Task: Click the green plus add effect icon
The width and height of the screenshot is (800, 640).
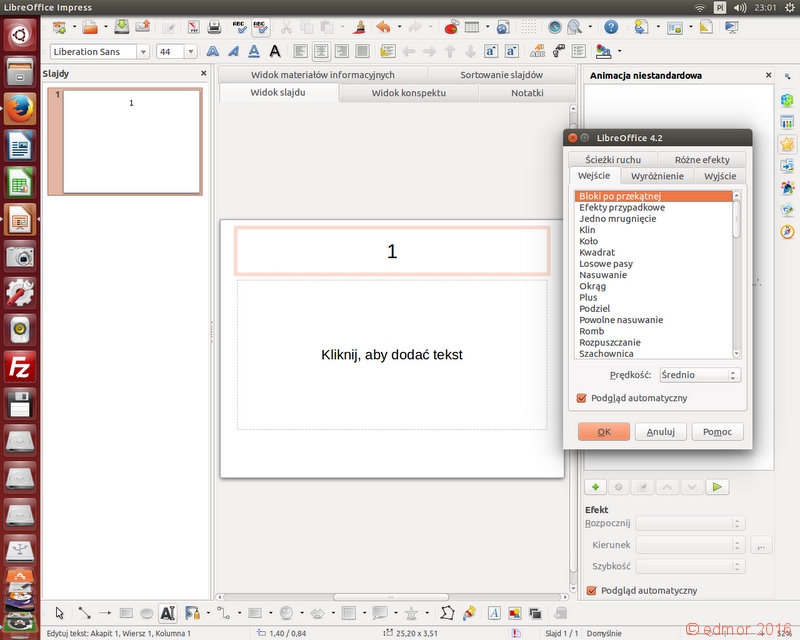Action: [x=595, y=487]
